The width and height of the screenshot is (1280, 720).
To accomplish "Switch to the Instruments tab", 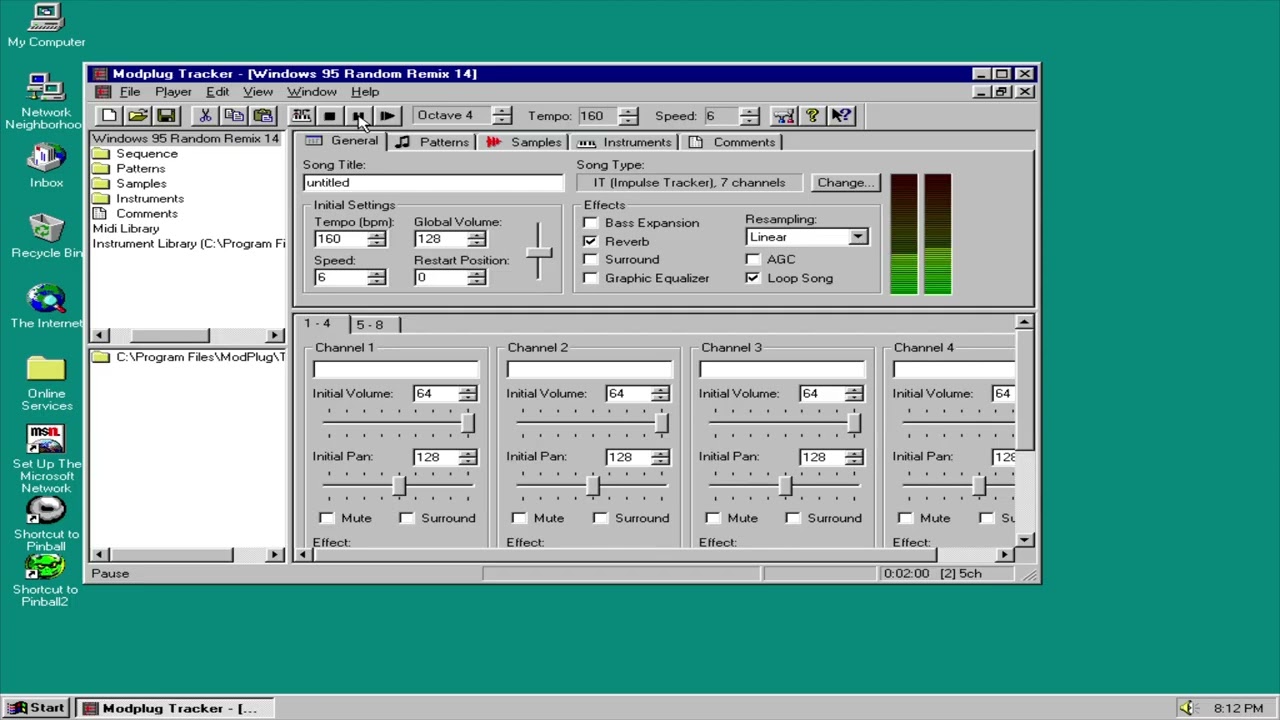I will (x=624, y=142).
